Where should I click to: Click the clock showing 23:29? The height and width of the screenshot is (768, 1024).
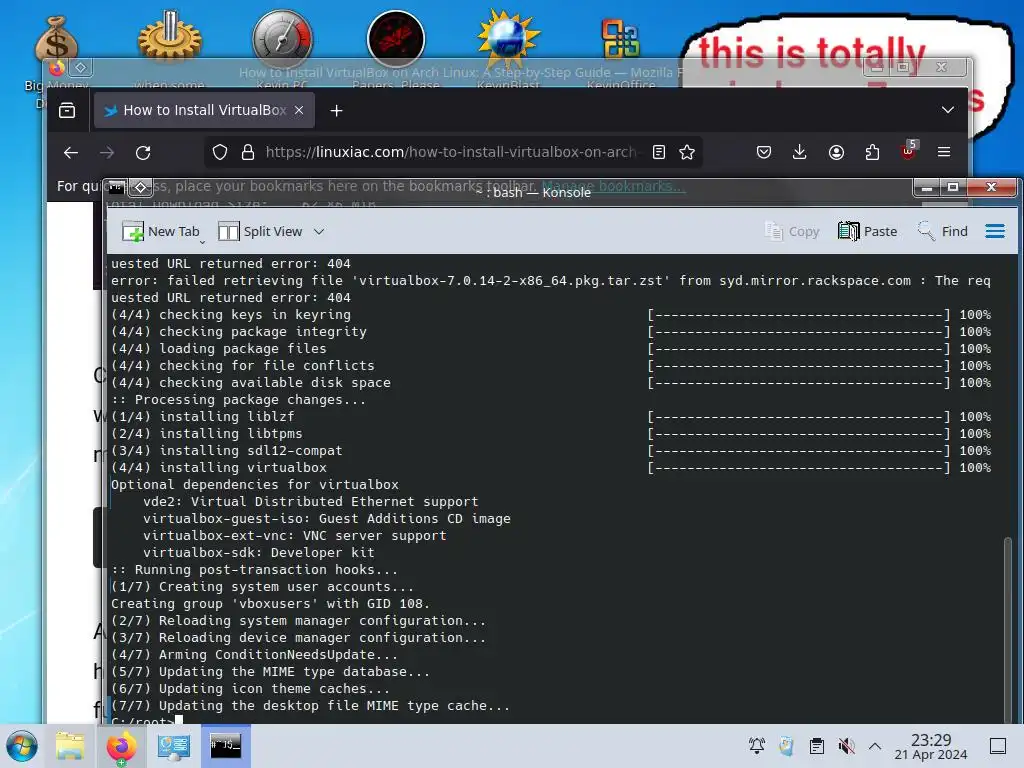[x=931, y=746]
